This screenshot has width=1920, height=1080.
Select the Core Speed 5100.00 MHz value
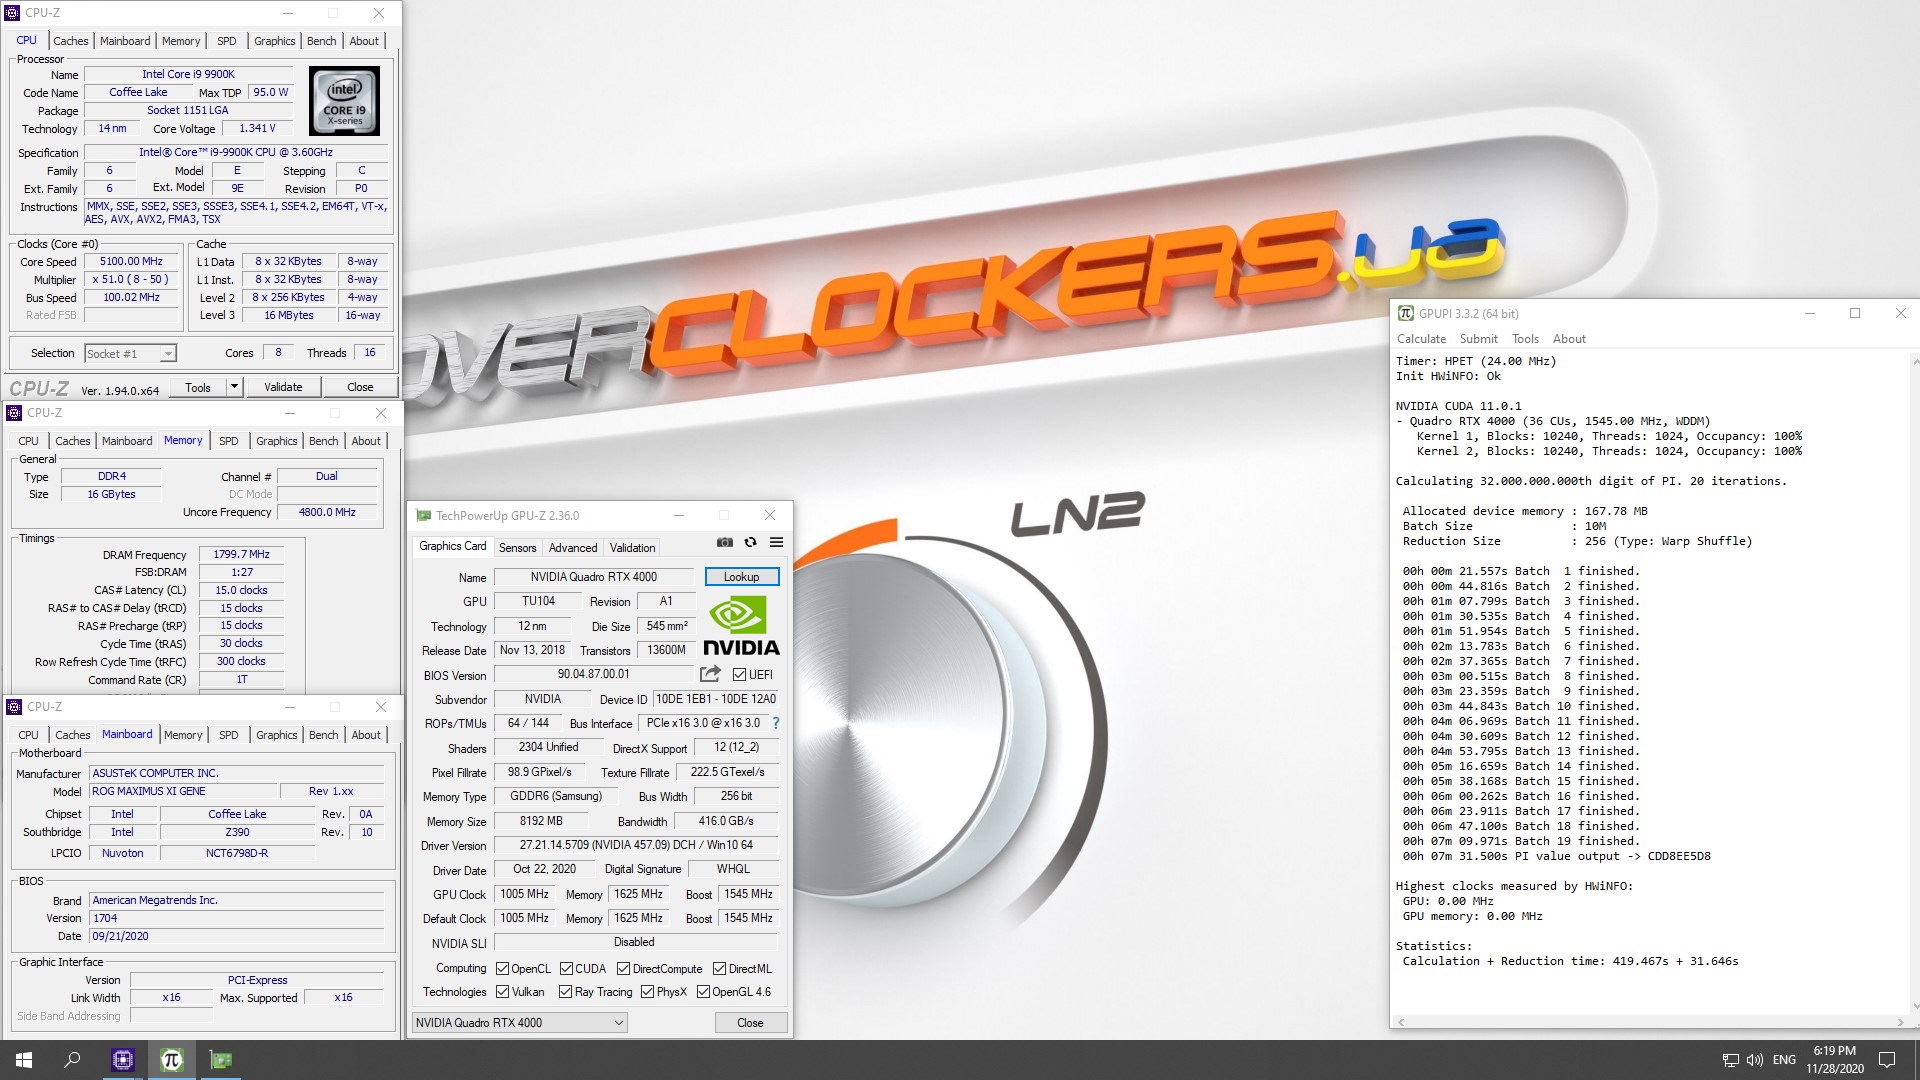[x=131, y=262]
